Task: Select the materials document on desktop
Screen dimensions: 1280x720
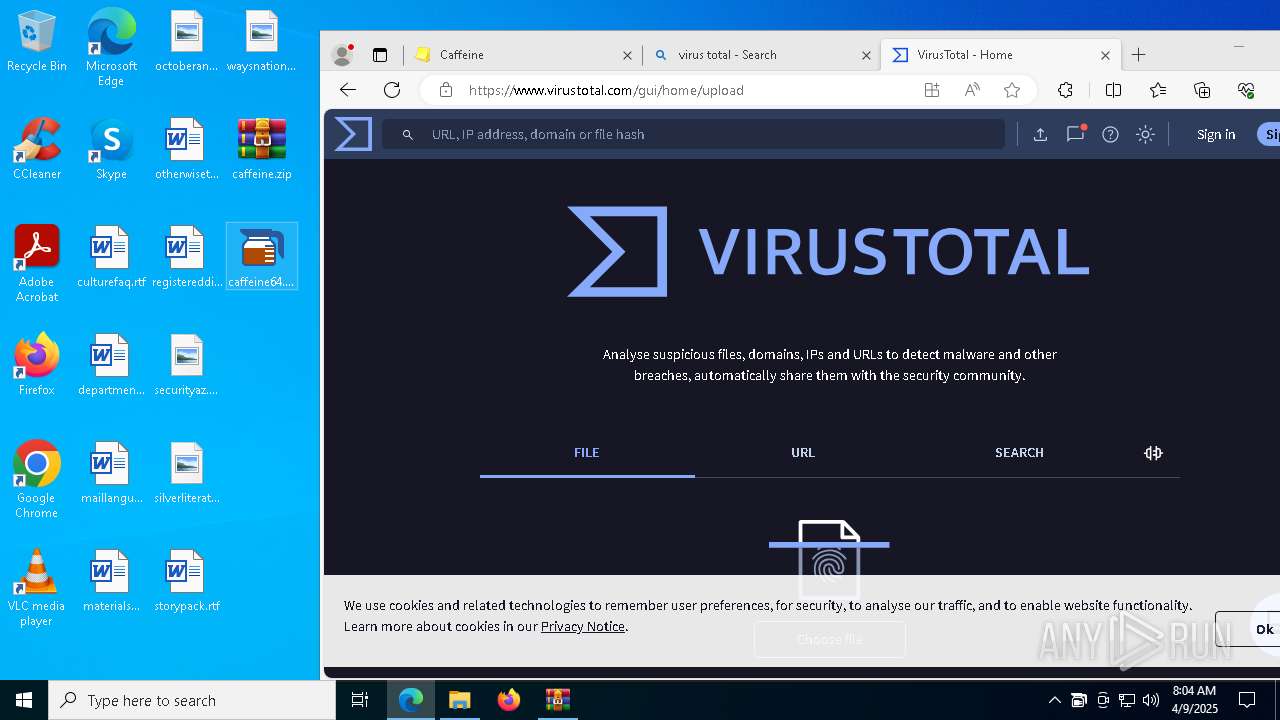Action: pyautogui.click(x=111, y=581)
